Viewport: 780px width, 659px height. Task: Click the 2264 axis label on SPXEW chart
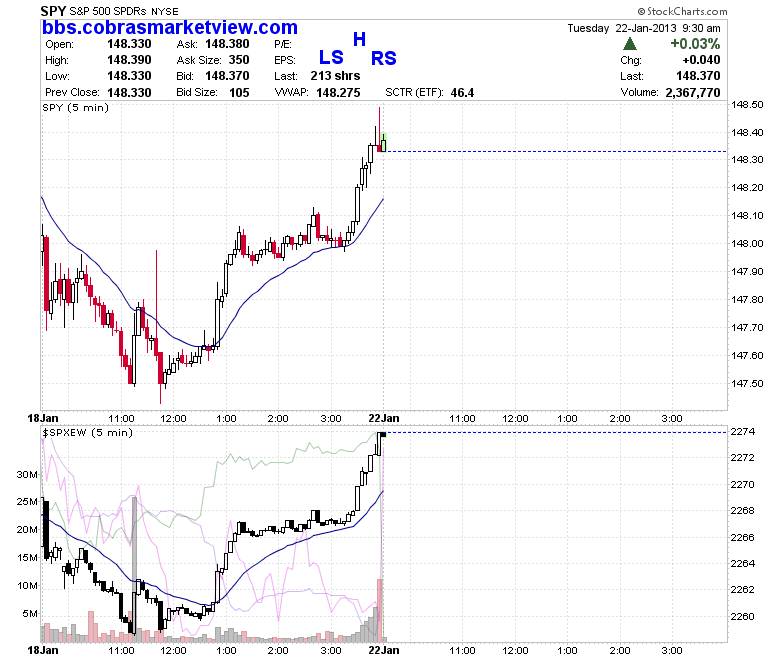(x=743, y=564)
